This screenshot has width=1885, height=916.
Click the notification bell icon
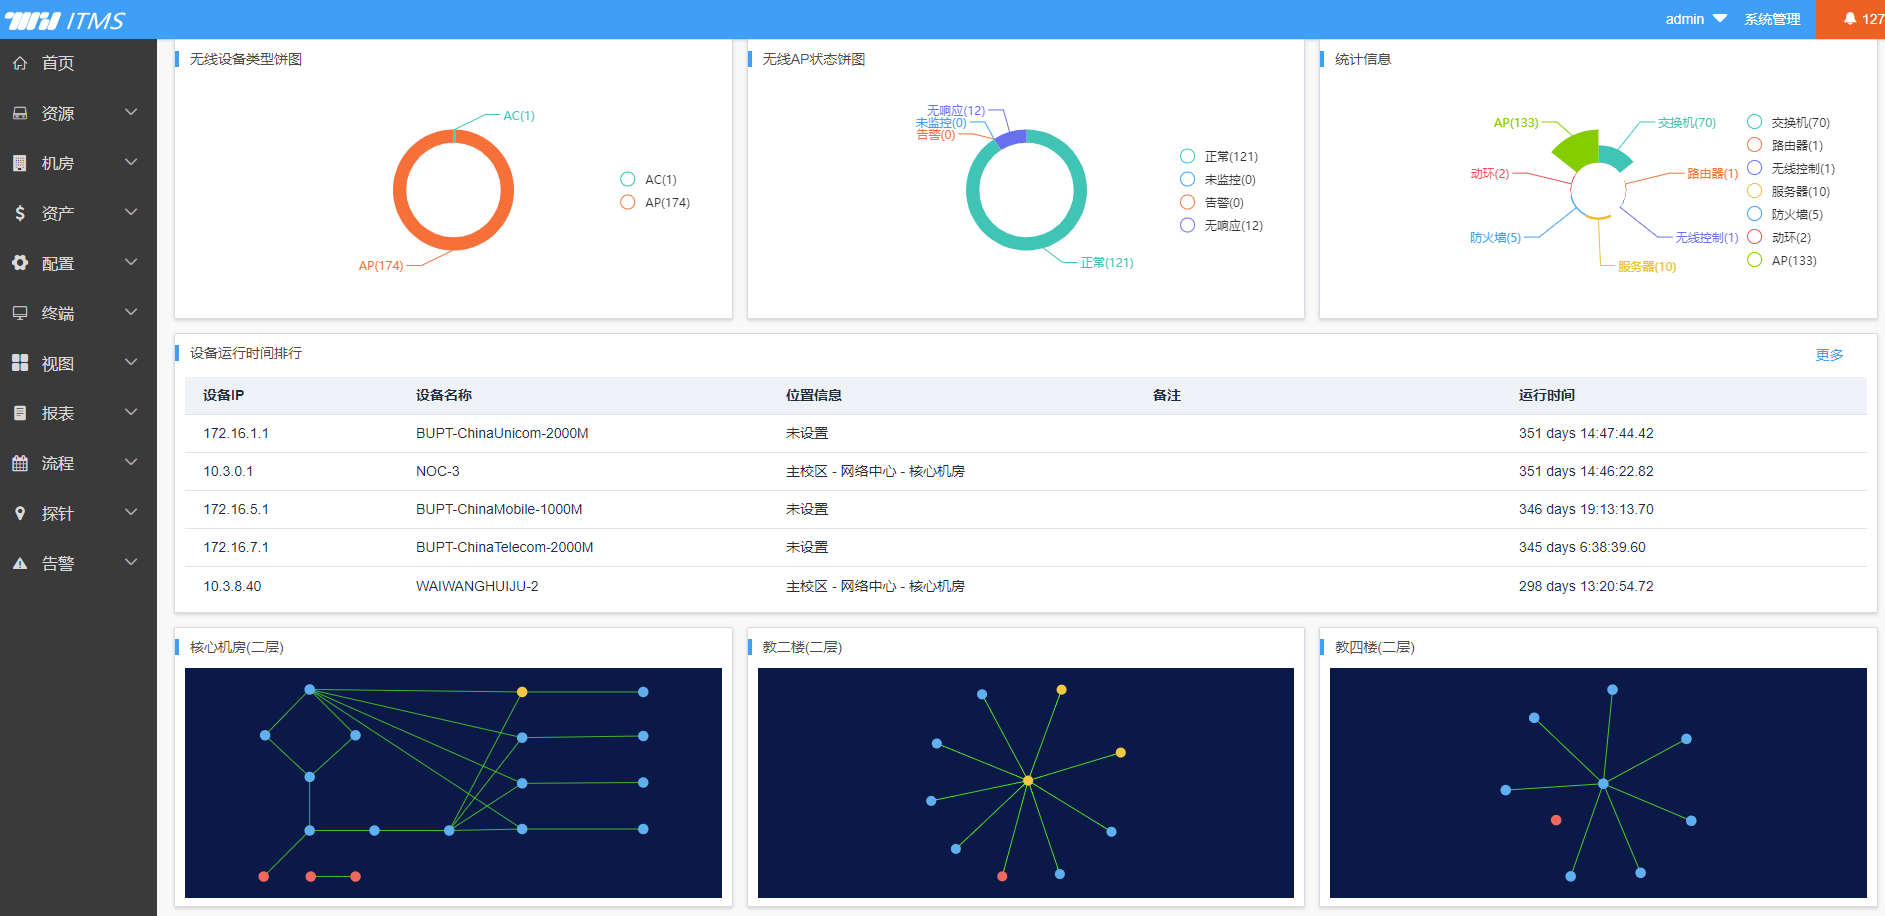[1850, 19]
